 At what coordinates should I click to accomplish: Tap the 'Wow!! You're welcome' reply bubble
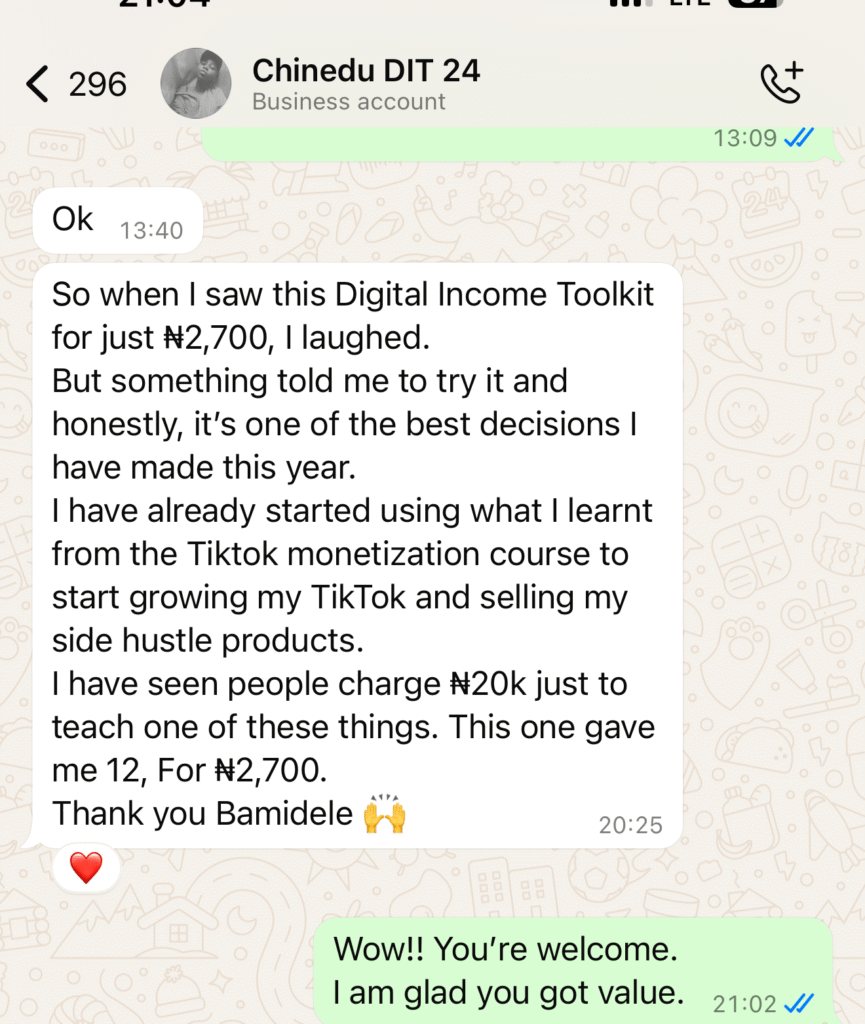(x=573, y=971)
